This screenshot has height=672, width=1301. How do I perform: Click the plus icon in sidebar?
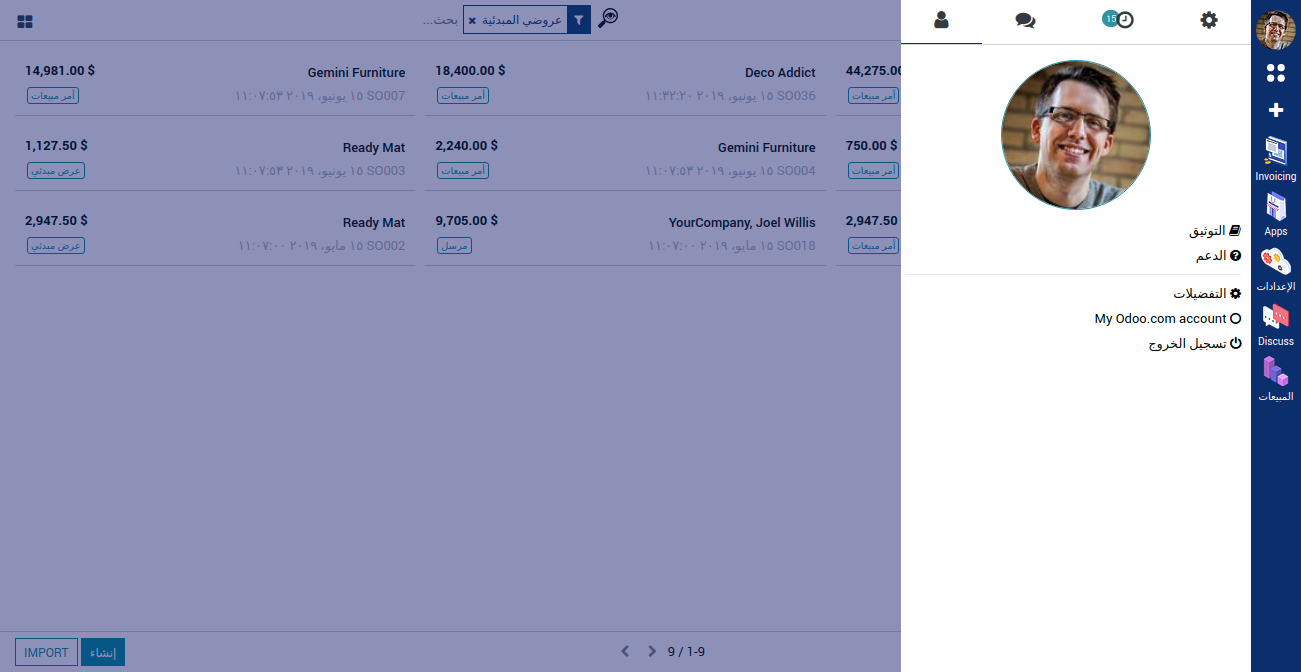point(1275,110)
